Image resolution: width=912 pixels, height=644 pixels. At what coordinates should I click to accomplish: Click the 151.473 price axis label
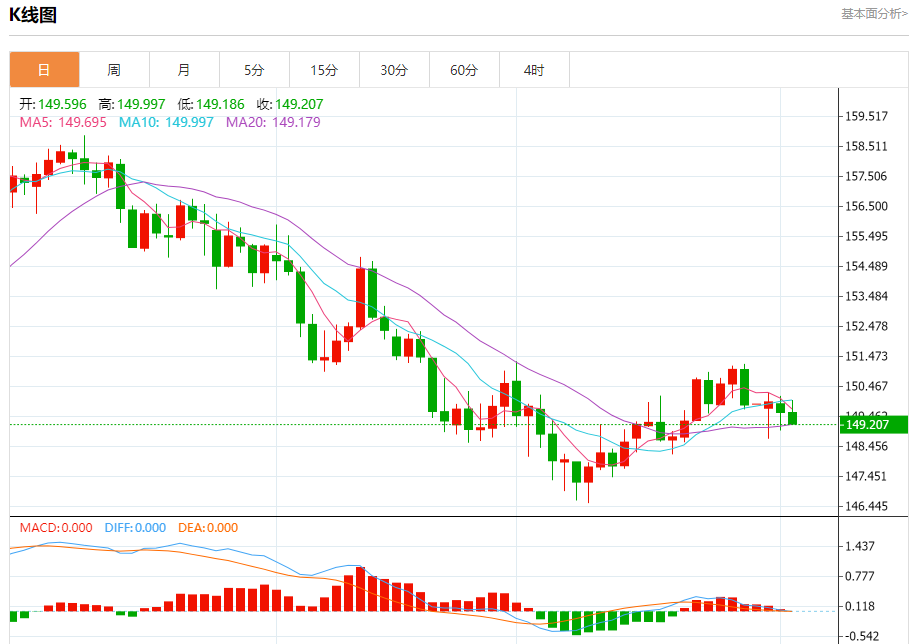866,356
